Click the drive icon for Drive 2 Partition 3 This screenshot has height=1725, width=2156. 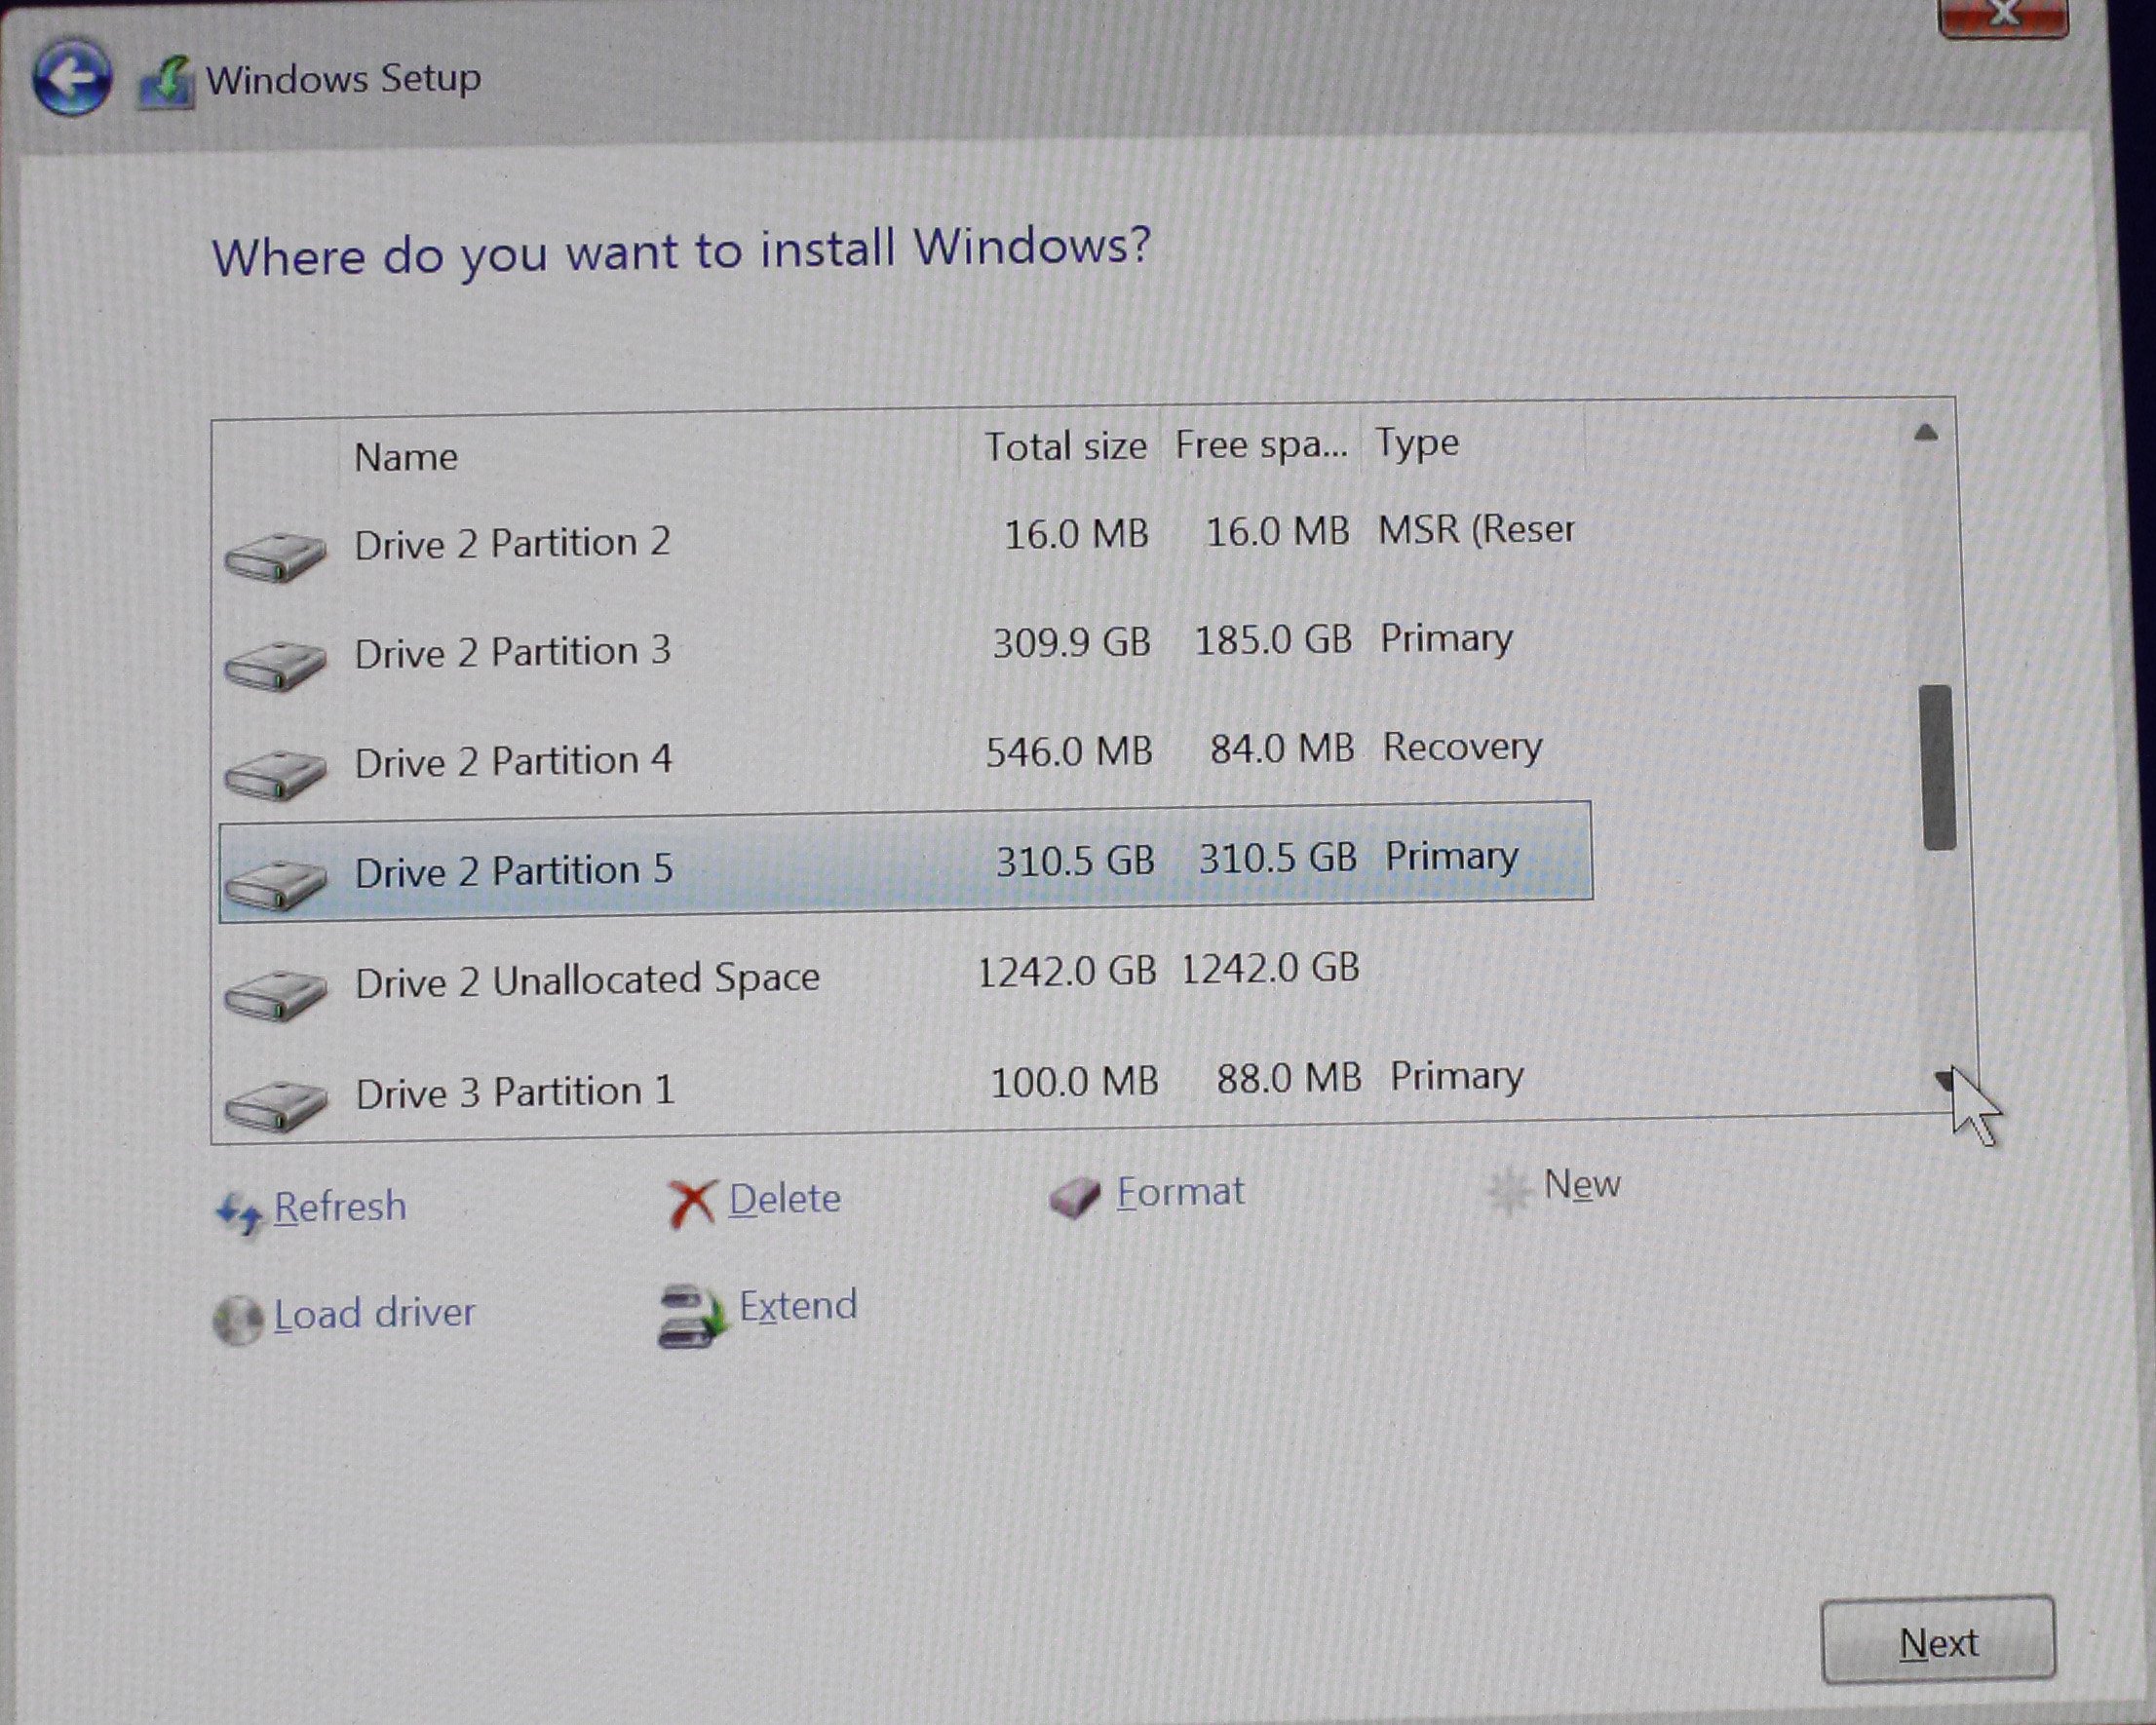pos(275,665)
